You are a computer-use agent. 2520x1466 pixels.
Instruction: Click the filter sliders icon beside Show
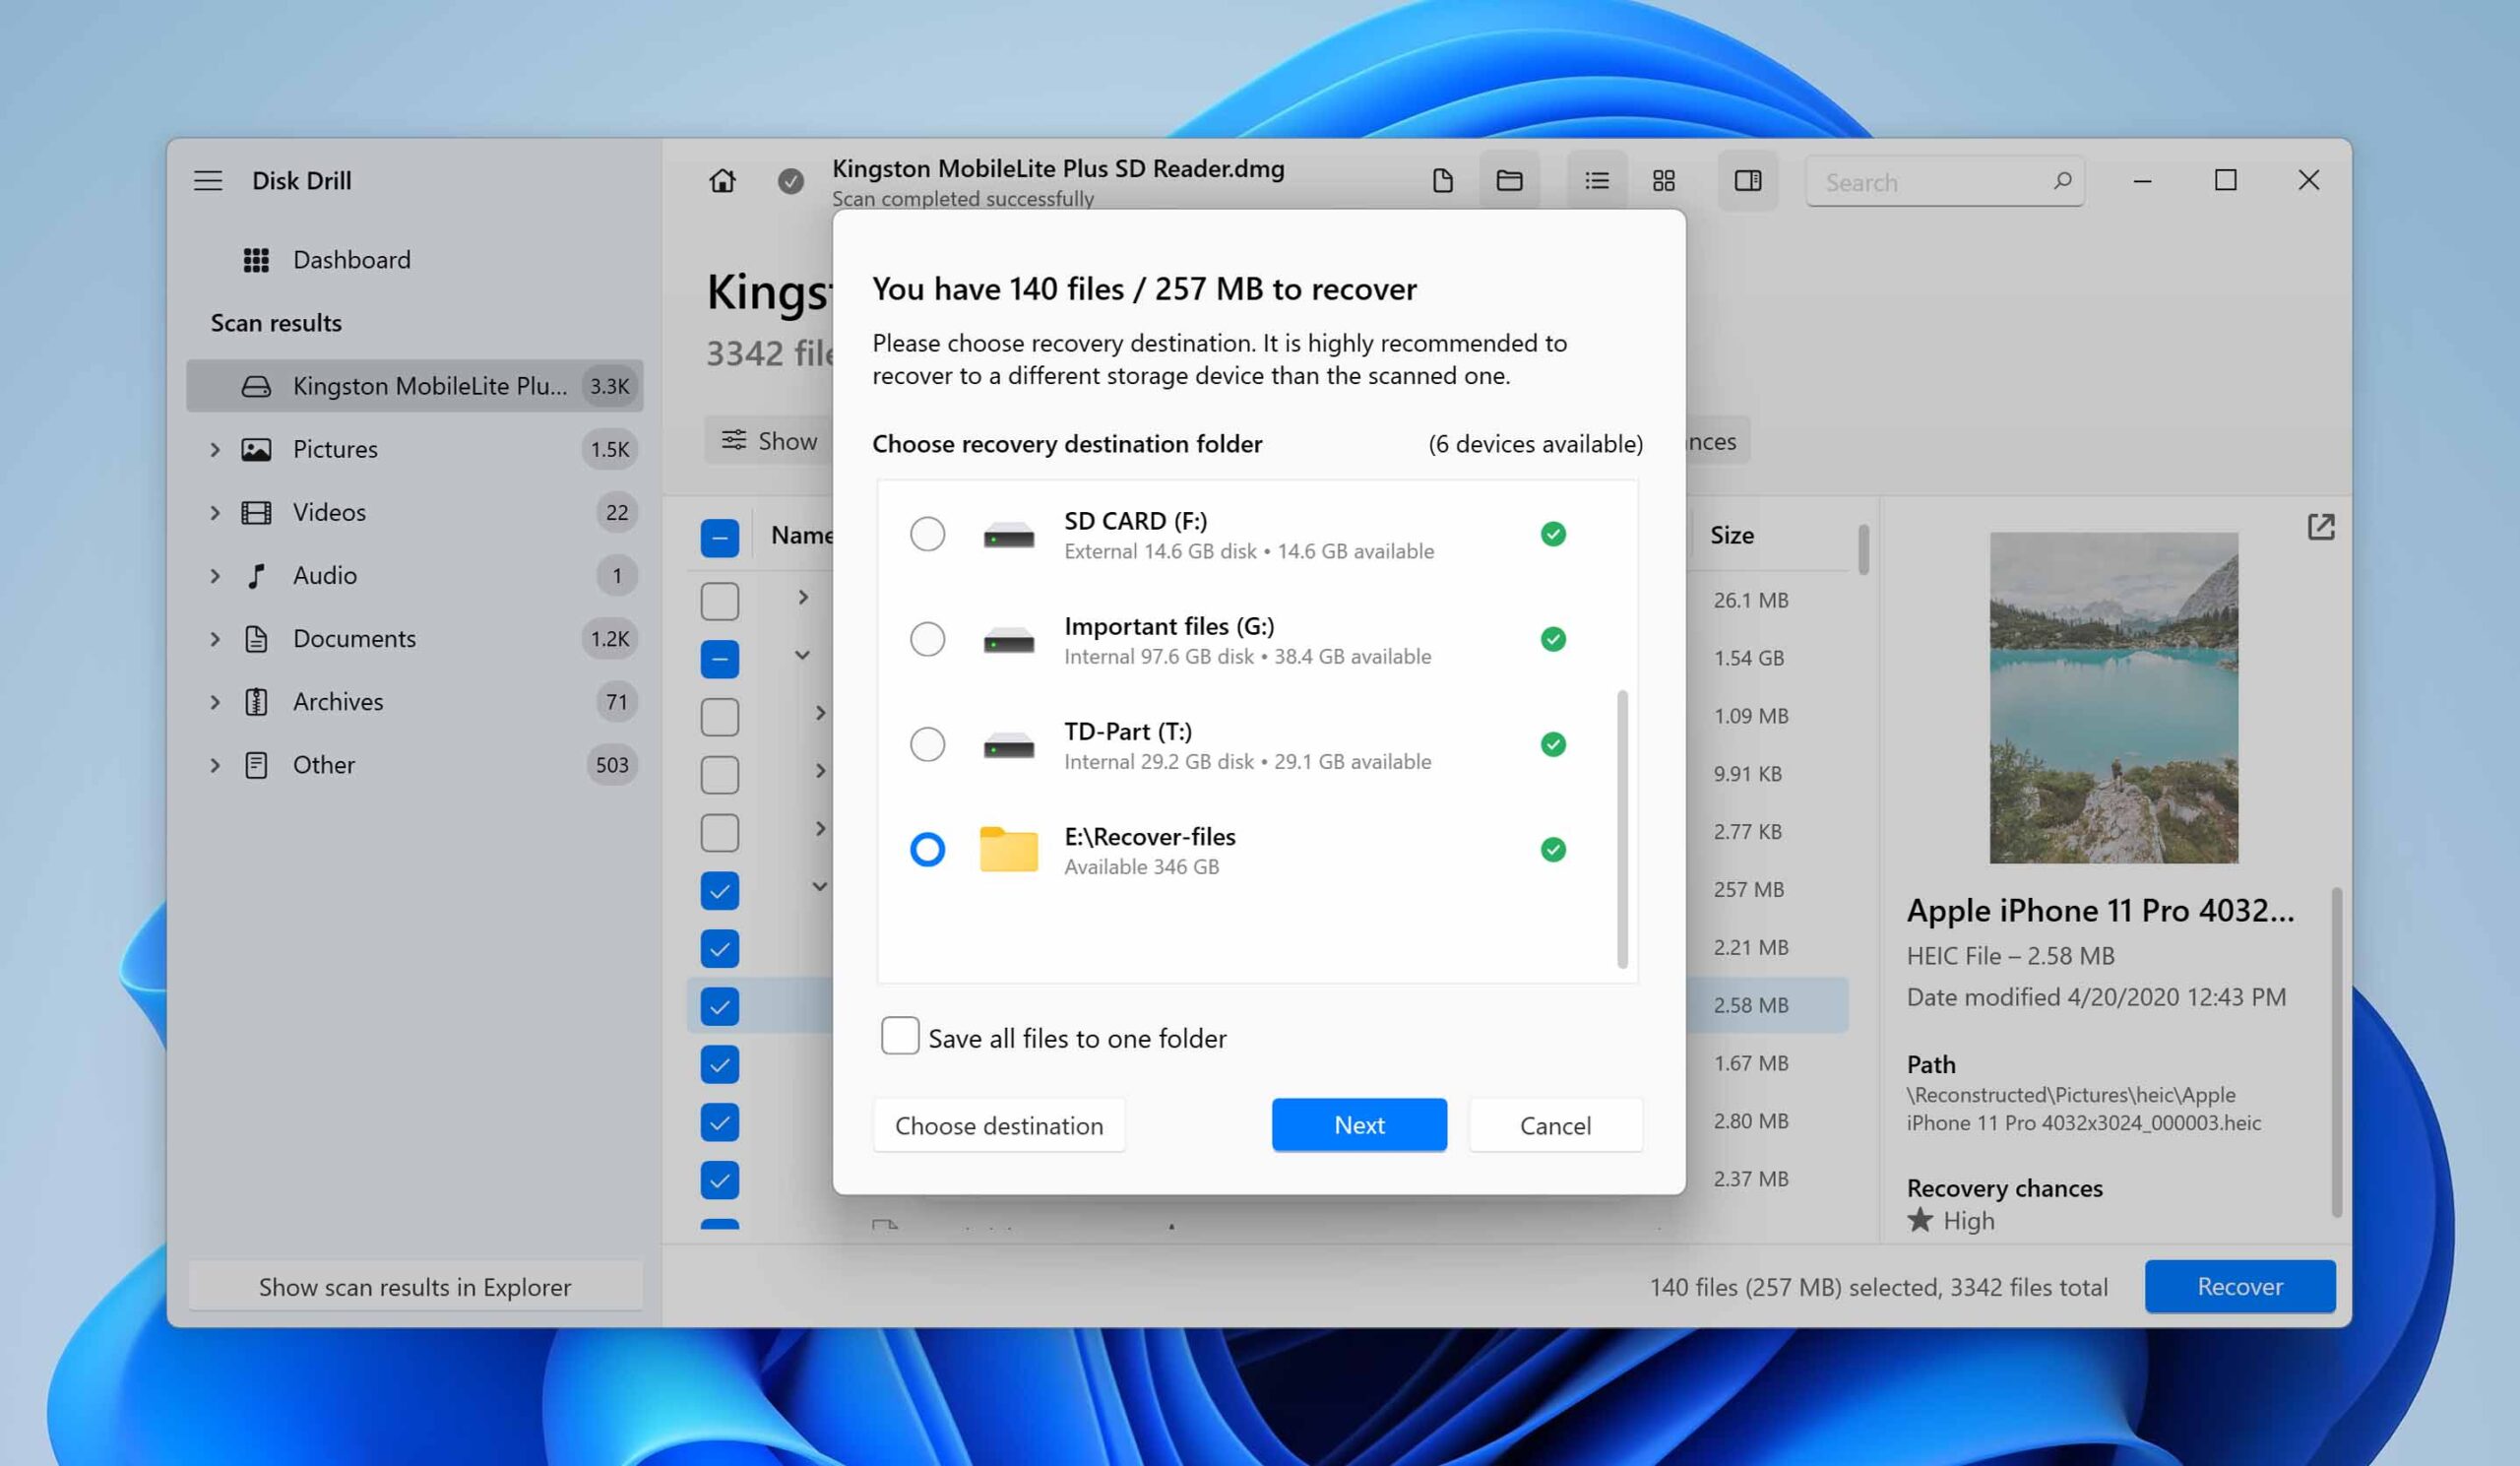tap(734, 440)
